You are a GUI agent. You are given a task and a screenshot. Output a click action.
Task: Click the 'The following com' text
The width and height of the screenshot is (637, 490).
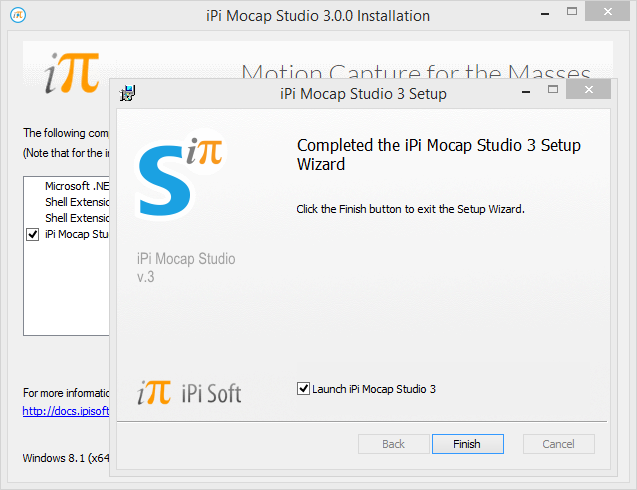click(x=66, y=133)
